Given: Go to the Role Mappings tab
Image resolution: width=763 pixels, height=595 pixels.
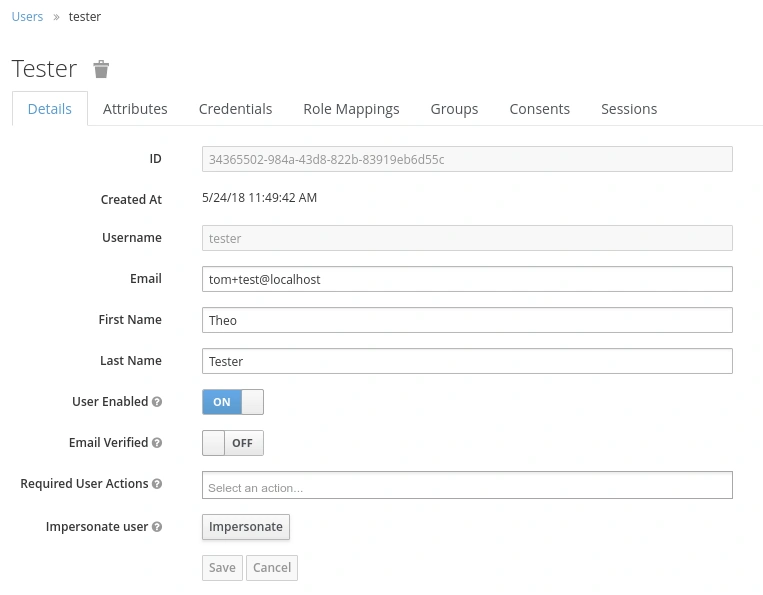Looking at the screenshot, I should 351,109.
